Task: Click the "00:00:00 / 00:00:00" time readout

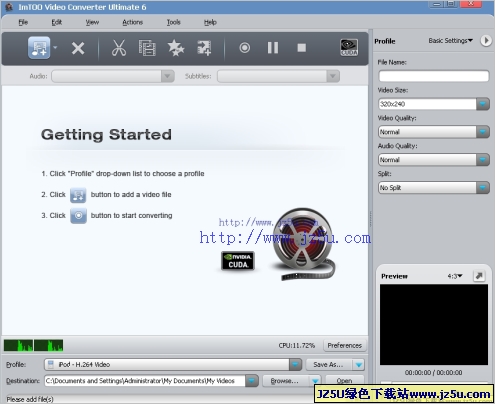Action: [433, 372]
